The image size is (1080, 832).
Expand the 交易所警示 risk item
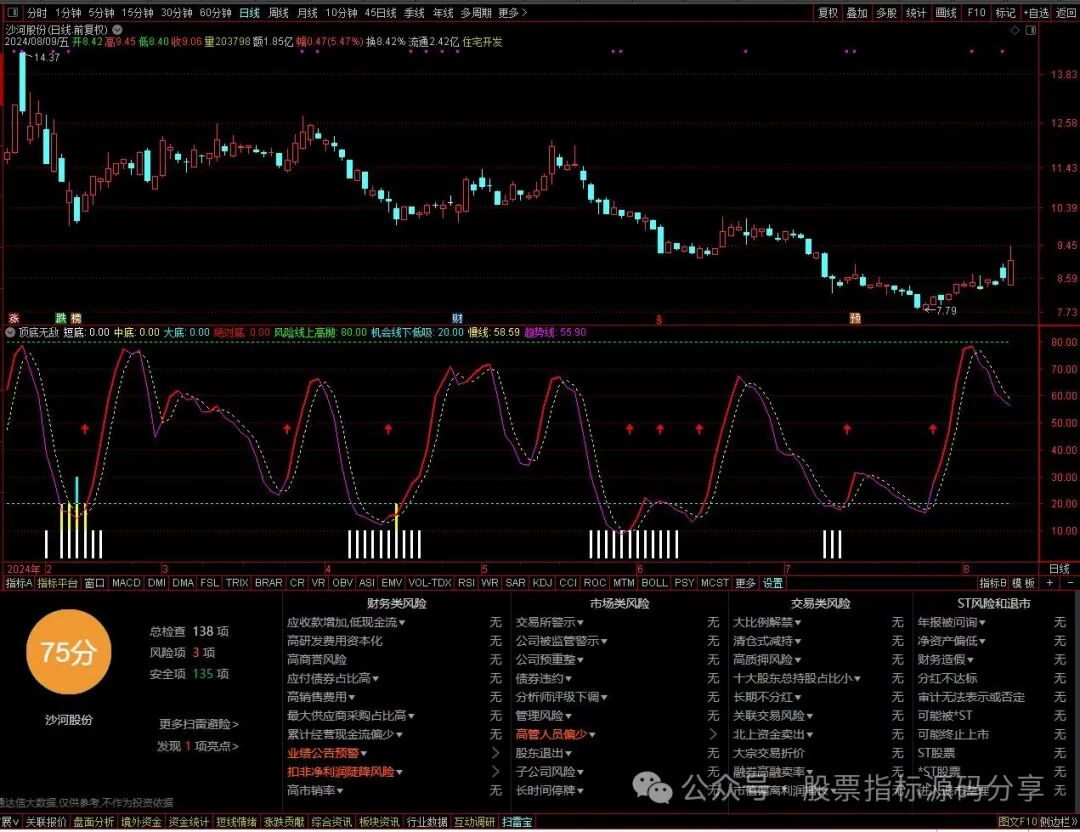[549, 622]
